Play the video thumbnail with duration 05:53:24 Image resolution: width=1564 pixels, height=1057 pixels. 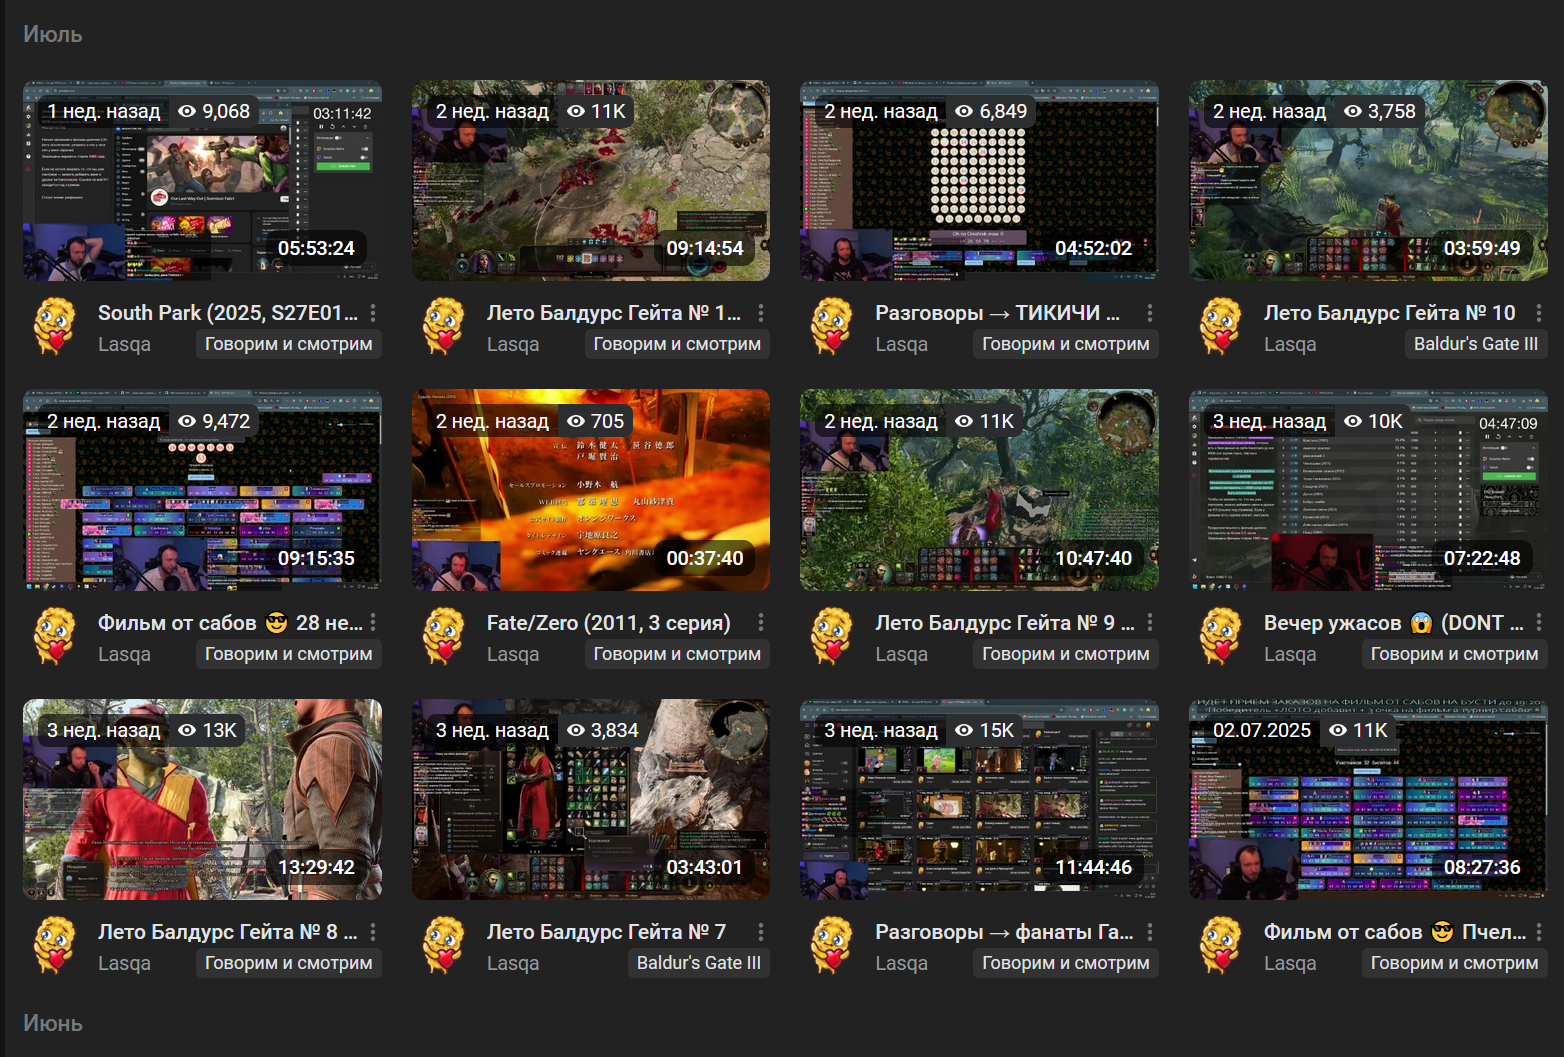202,180
